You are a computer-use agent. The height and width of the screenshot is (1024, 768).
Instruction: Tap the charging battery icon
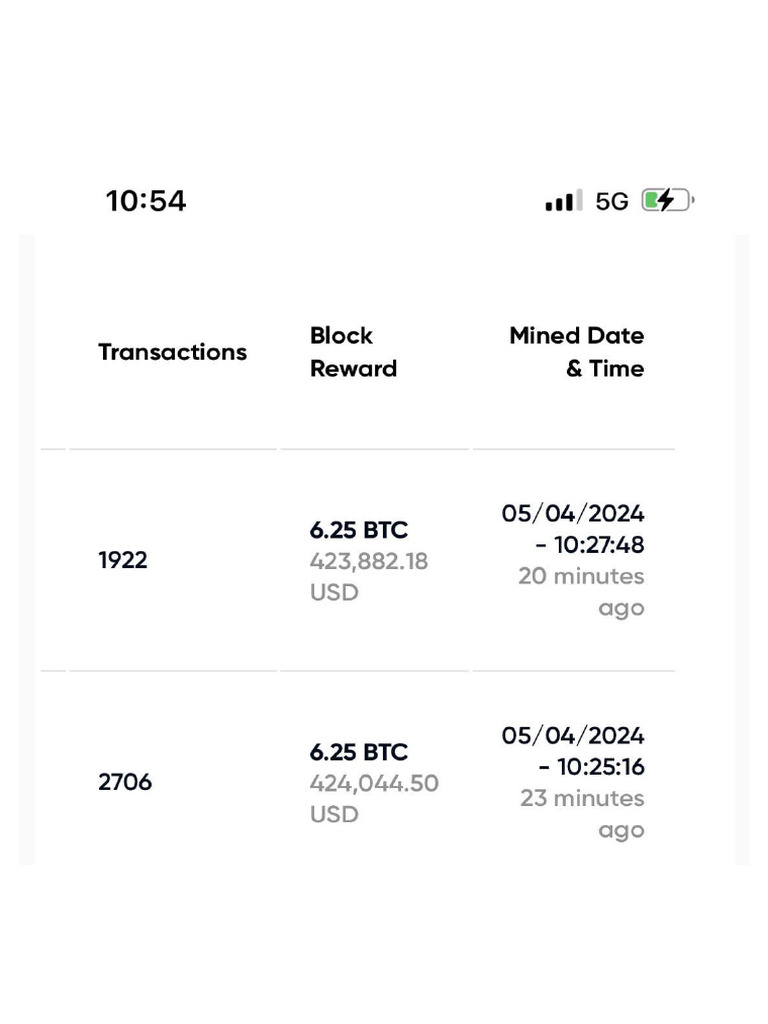666,201
